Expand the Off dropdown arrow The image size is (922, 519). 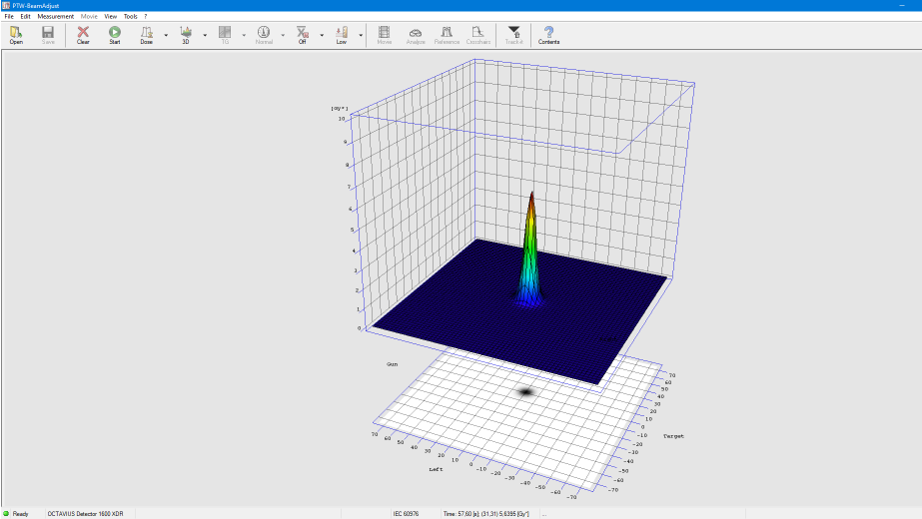[322, 35]
